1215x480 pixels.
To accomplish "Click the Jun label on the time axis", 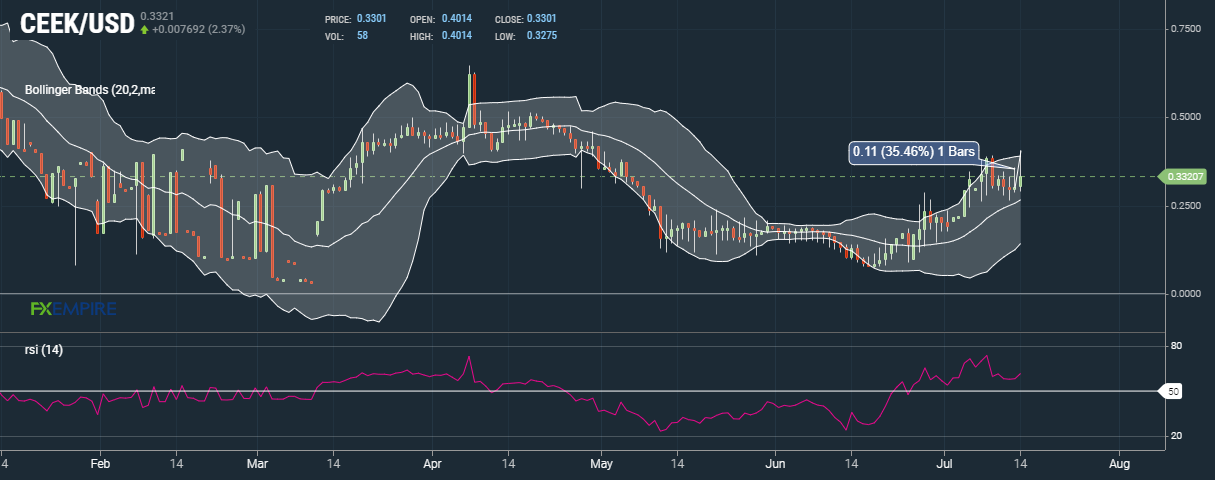I will [x=775, y=465].
